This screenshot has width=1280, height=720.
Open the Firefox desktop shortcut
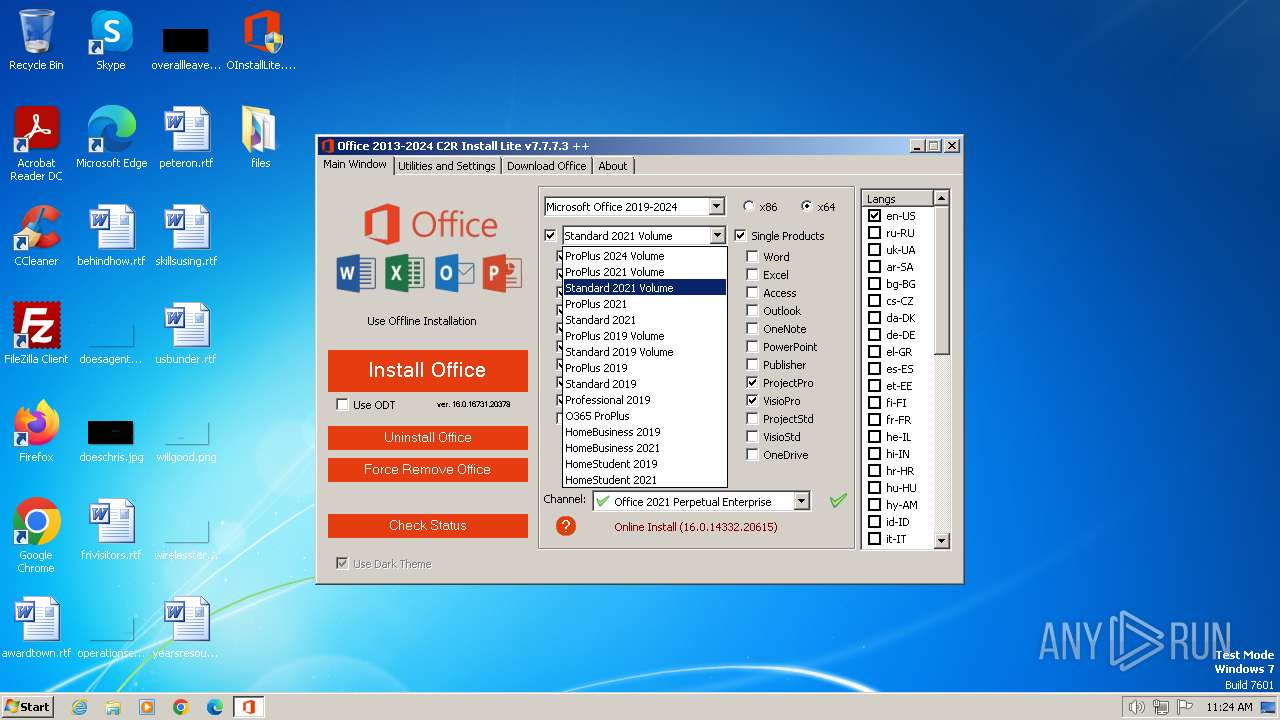pos(36,432)
